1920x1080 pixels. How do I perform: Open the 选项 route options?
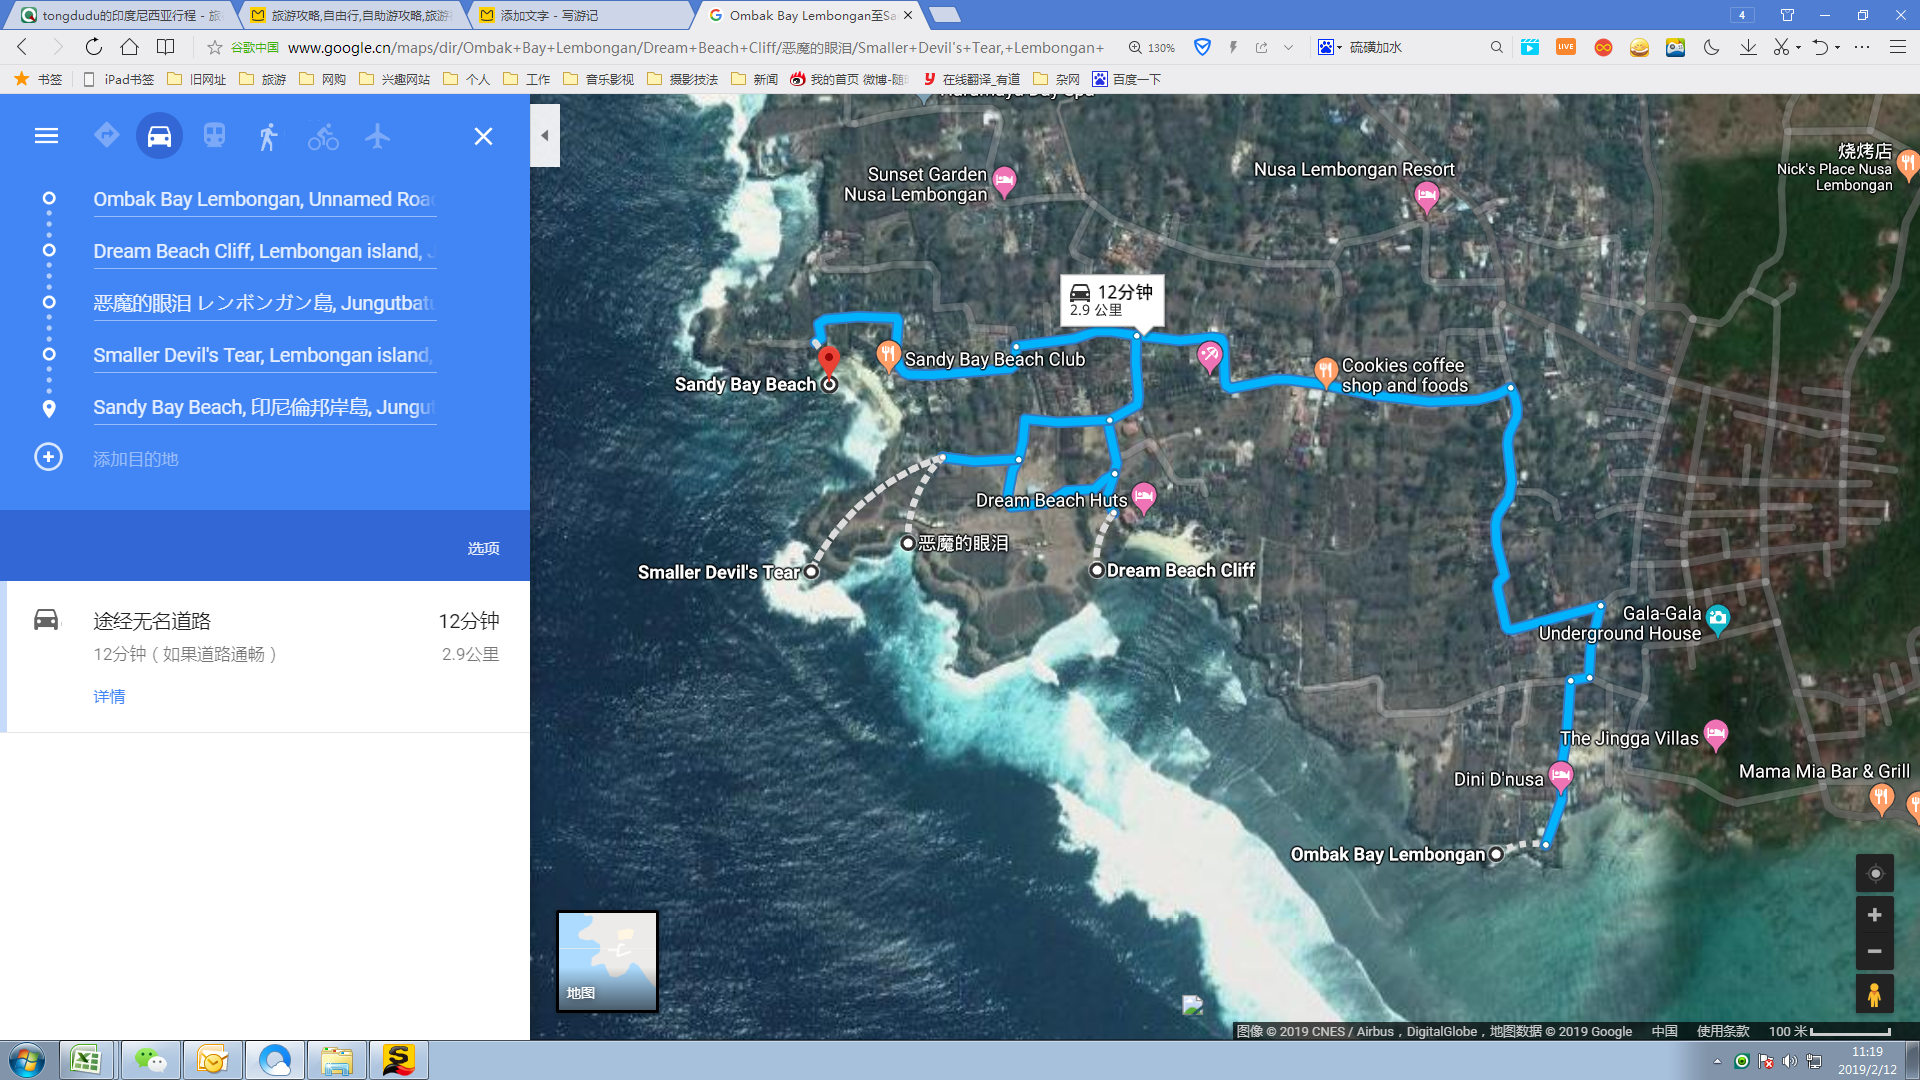click(x=483, y=548)
